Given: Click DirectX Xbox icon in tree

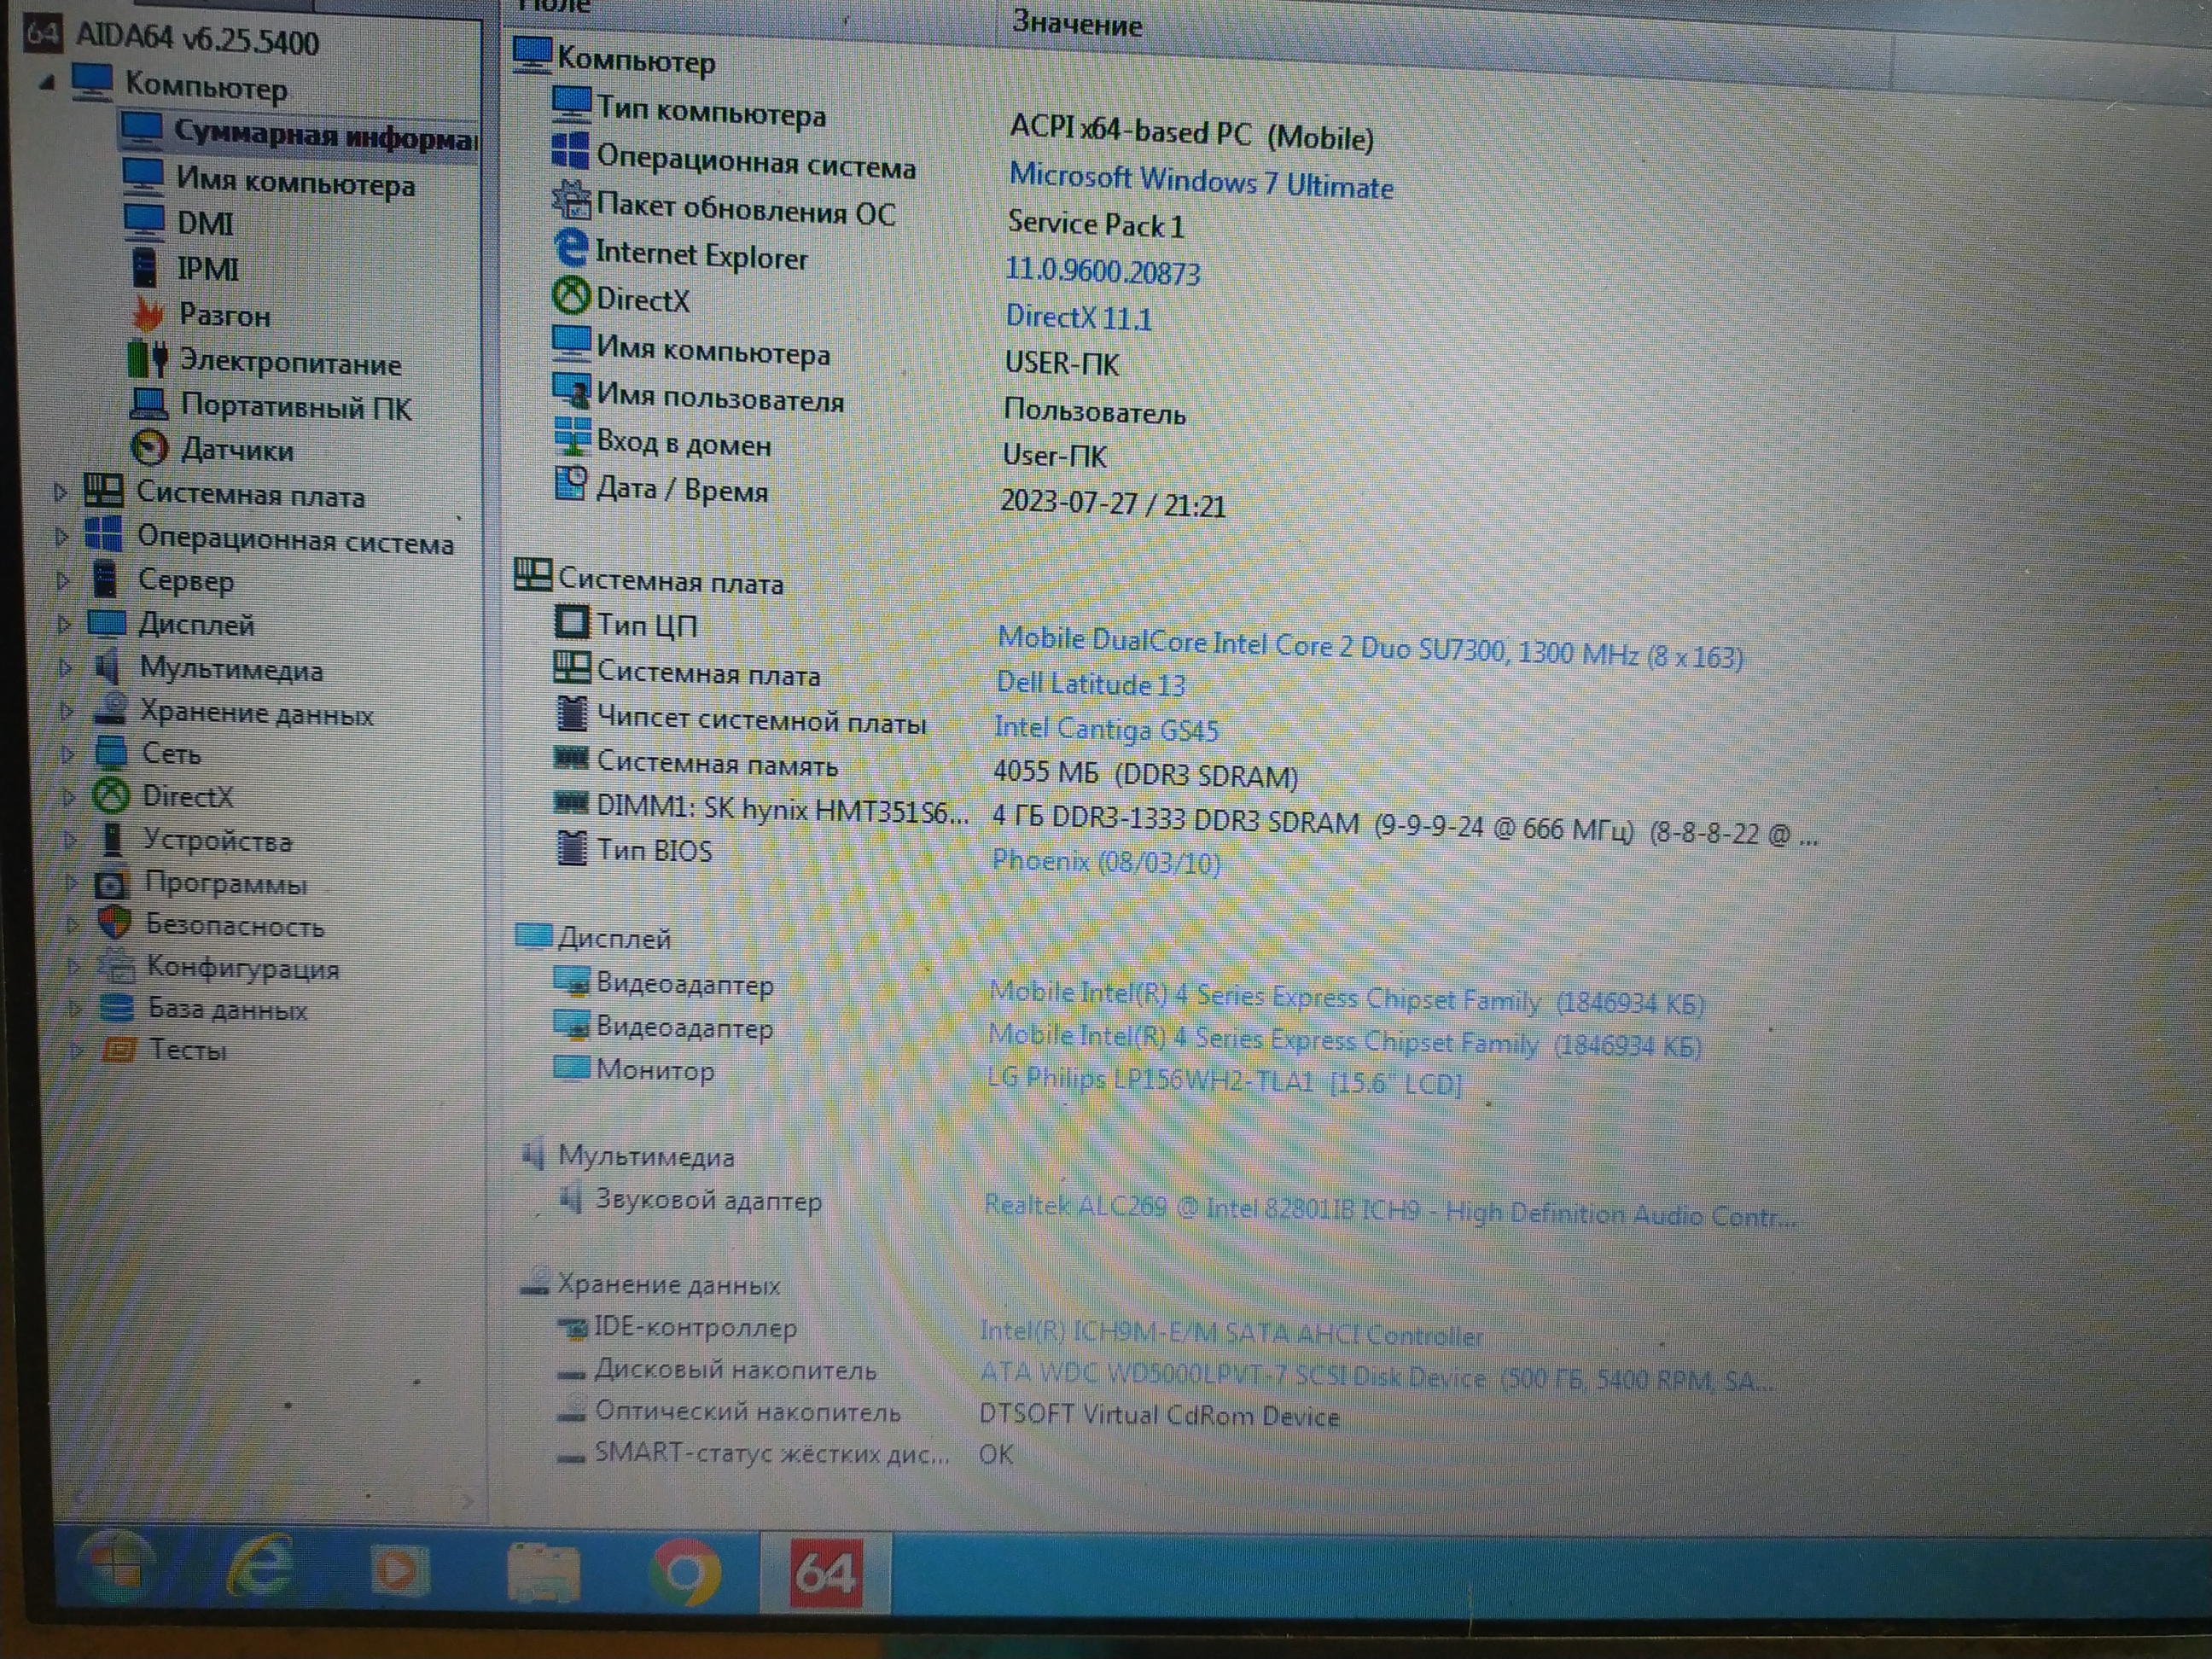Looking at the screenshot, I should (111, 796).
